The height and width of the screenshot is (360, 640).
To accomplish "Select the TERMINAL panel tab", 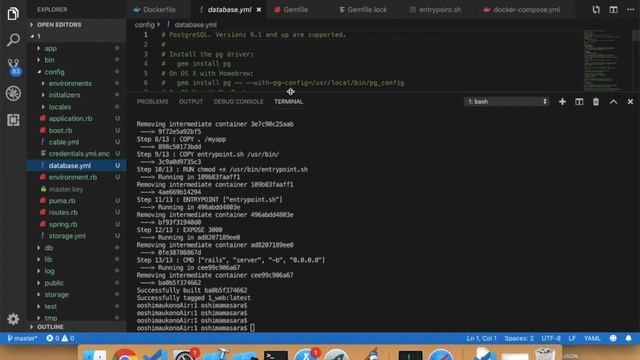I will click(x=289, y=102).
